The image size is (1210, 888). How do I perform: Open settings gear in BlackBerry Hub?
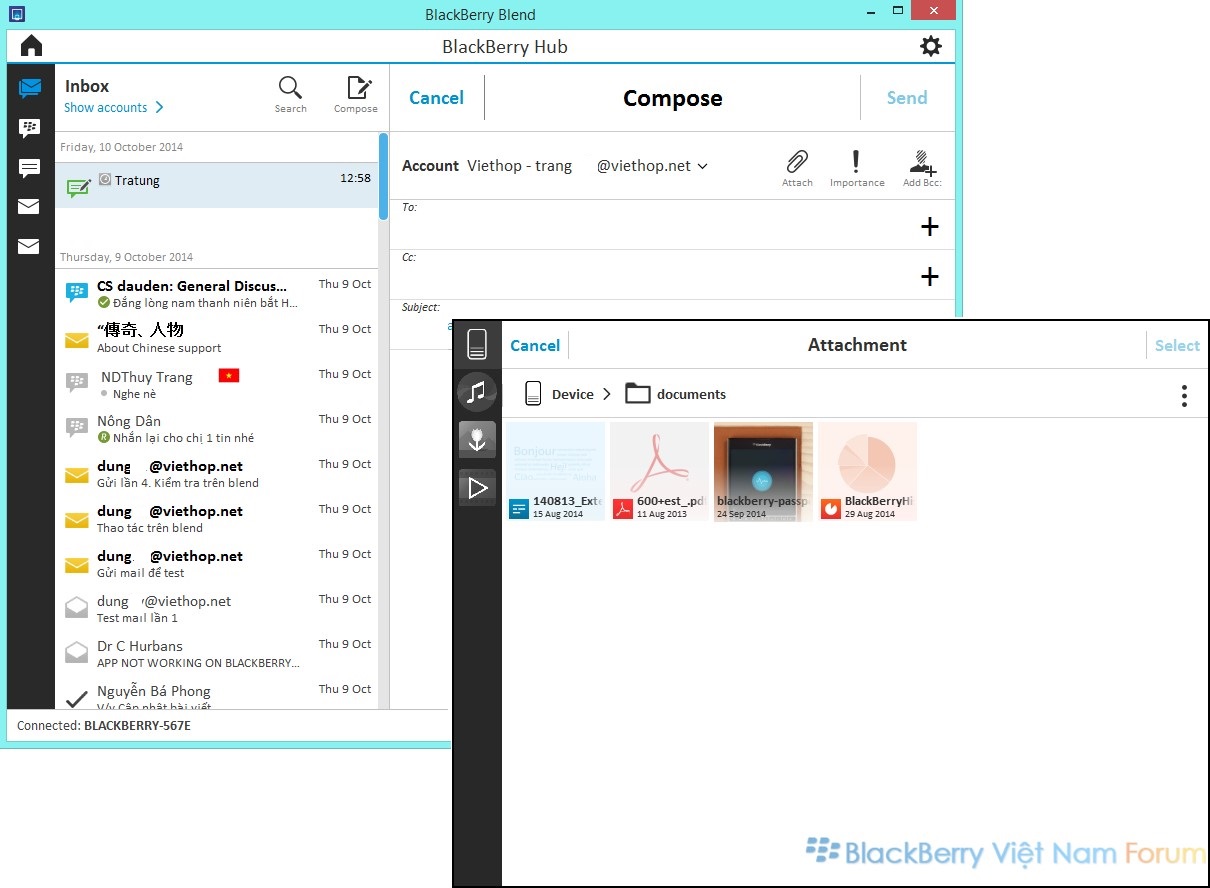pos(930,46)
